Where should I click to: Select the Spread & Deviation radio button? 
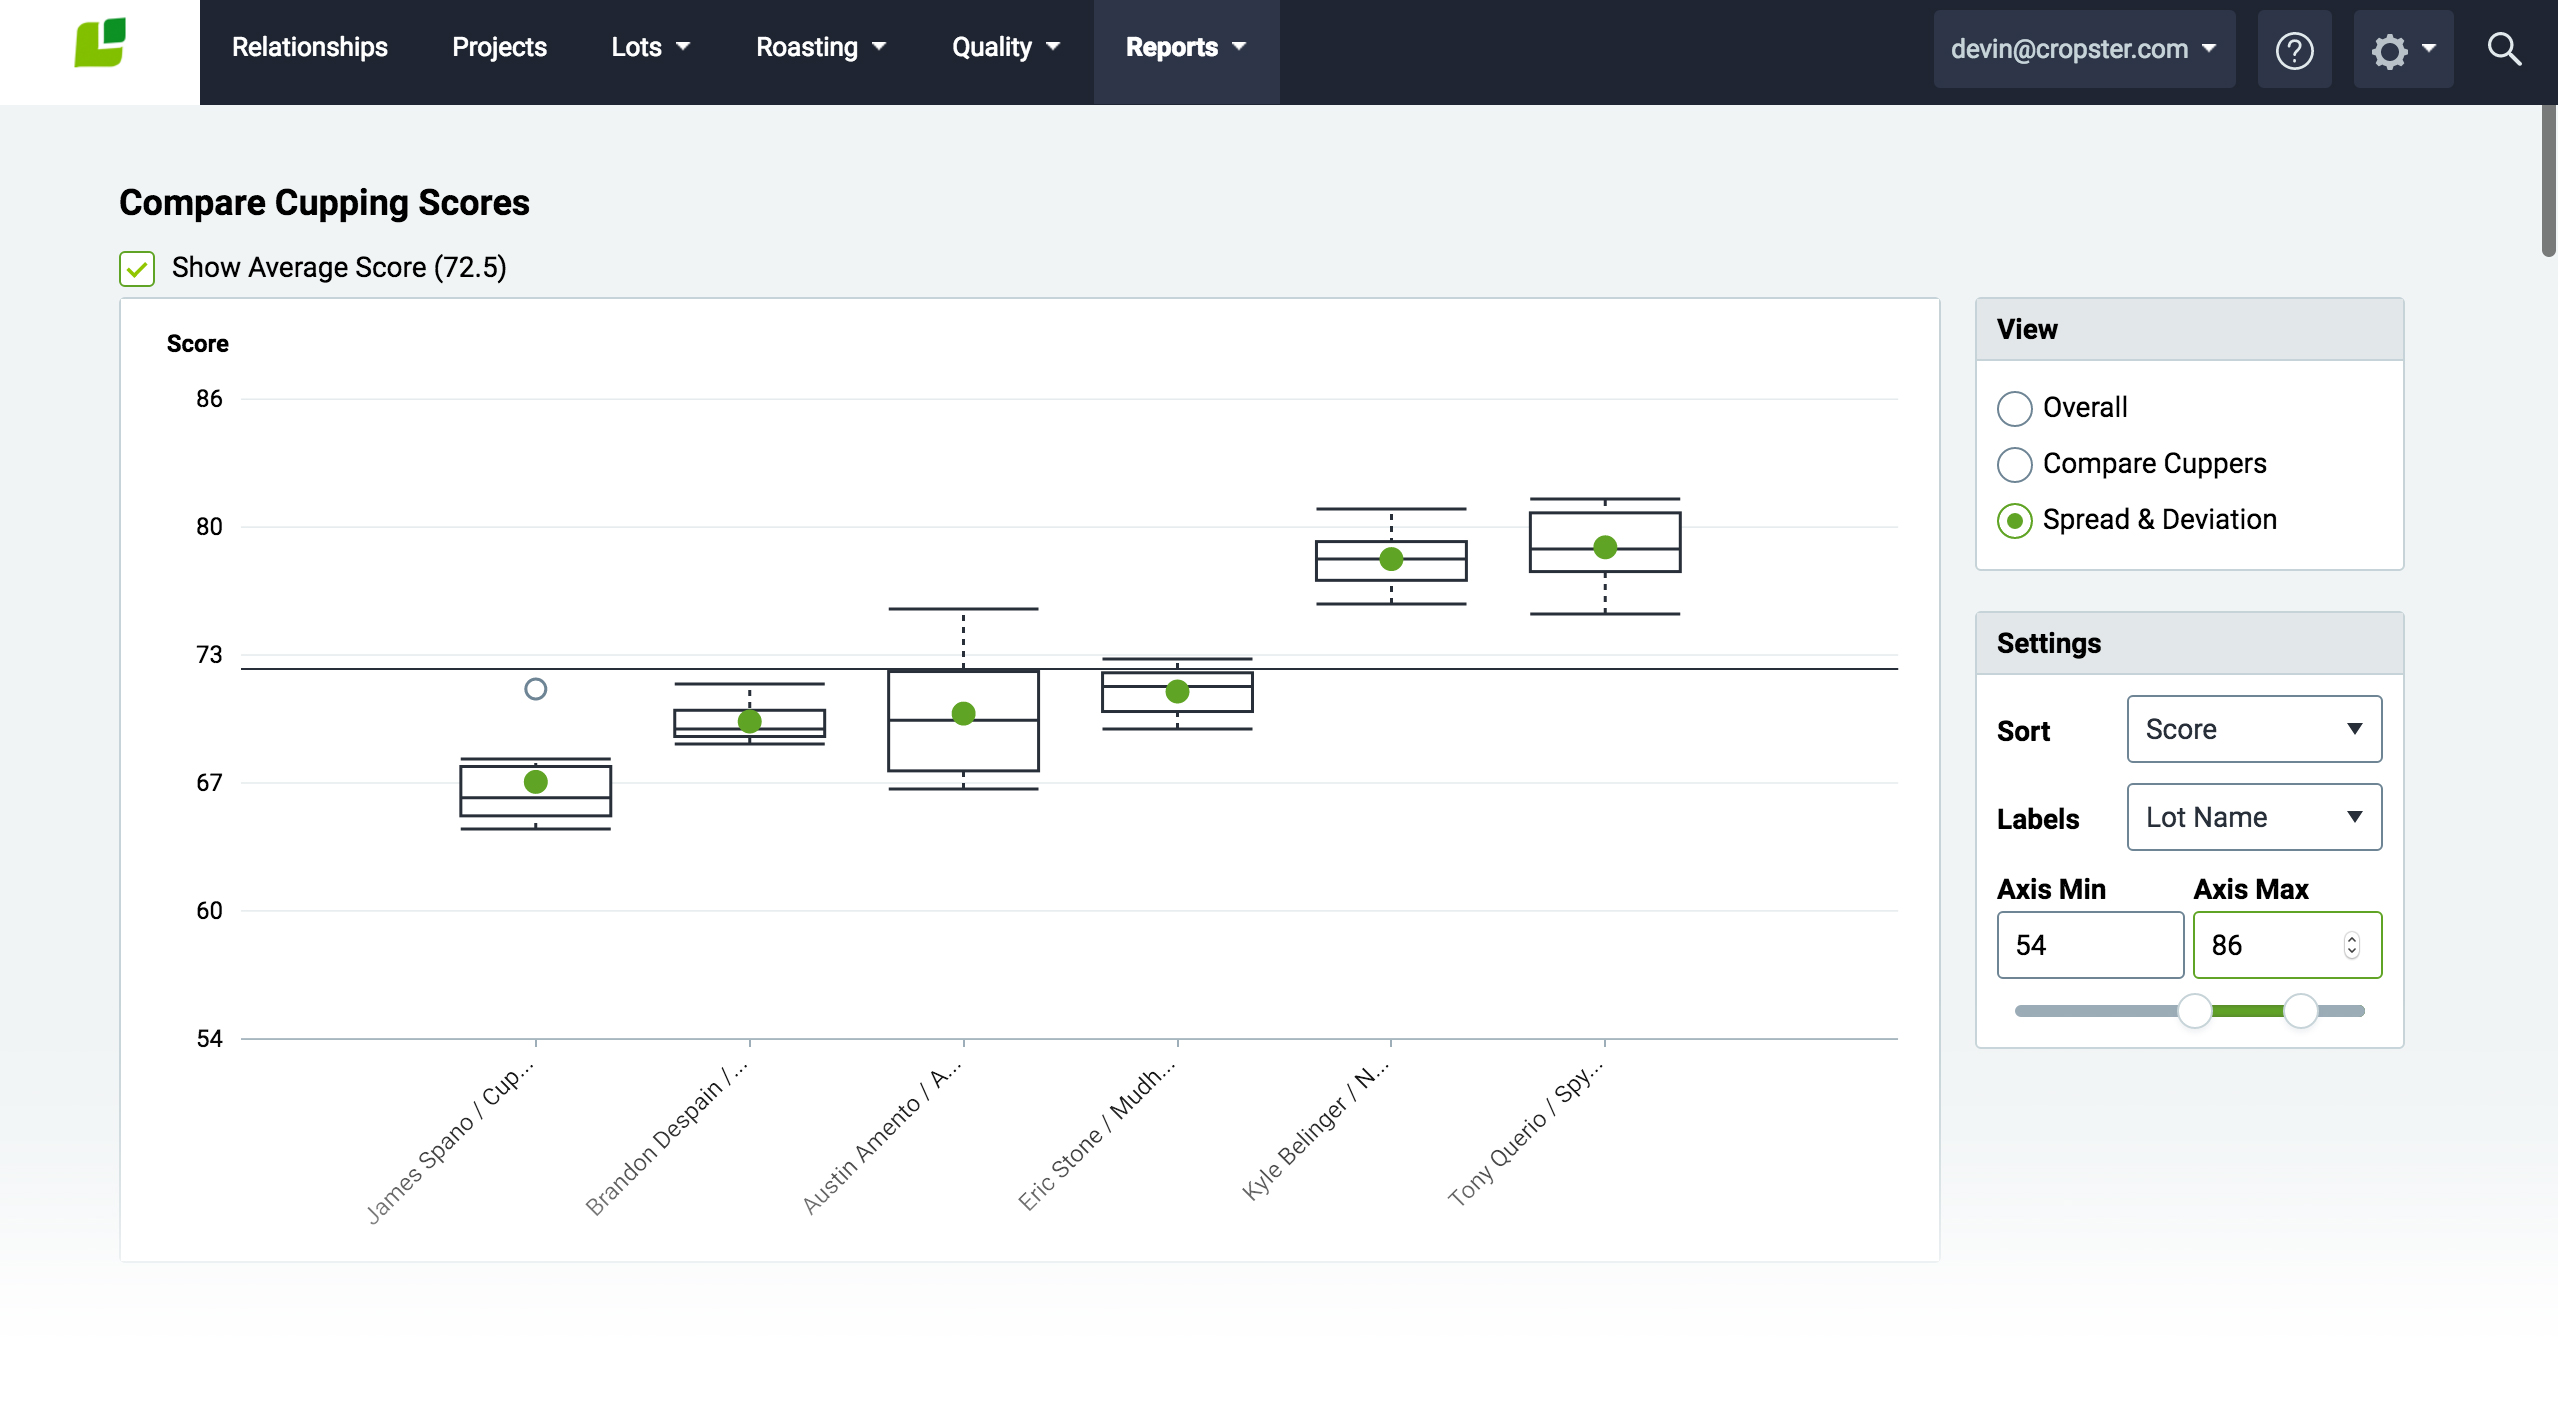2015,521
